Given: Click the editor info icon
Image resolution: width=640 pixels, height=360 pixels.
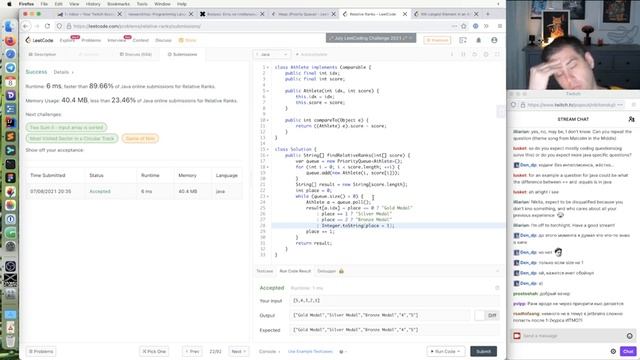Looking at the screenshot, I should [452, 54].
